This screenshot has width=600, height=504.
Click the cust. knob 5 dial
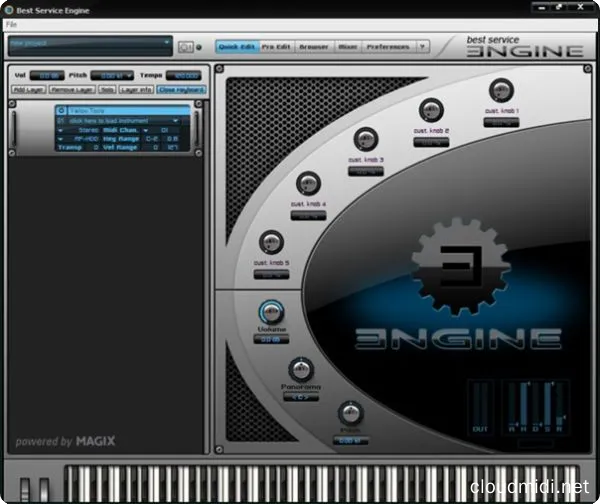click(x=270, y=242)
